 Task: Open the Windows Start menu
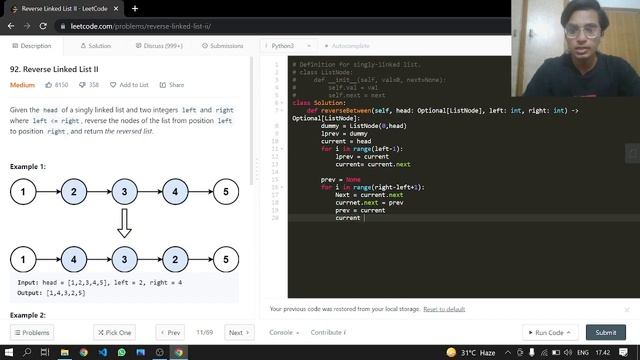[x=8, y=352]
